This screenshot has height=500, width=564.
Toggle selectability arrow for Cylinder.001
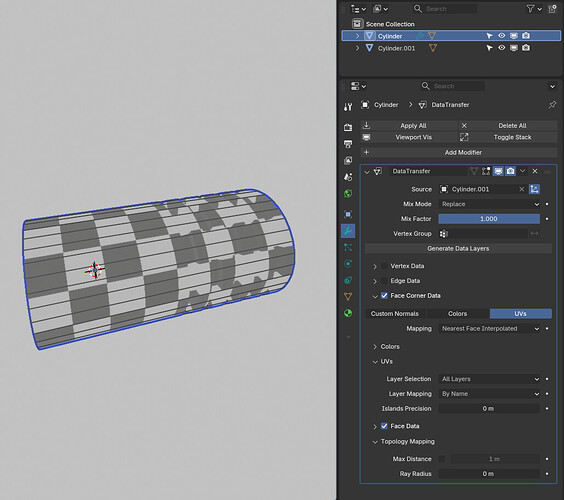(x=489, y=48)
